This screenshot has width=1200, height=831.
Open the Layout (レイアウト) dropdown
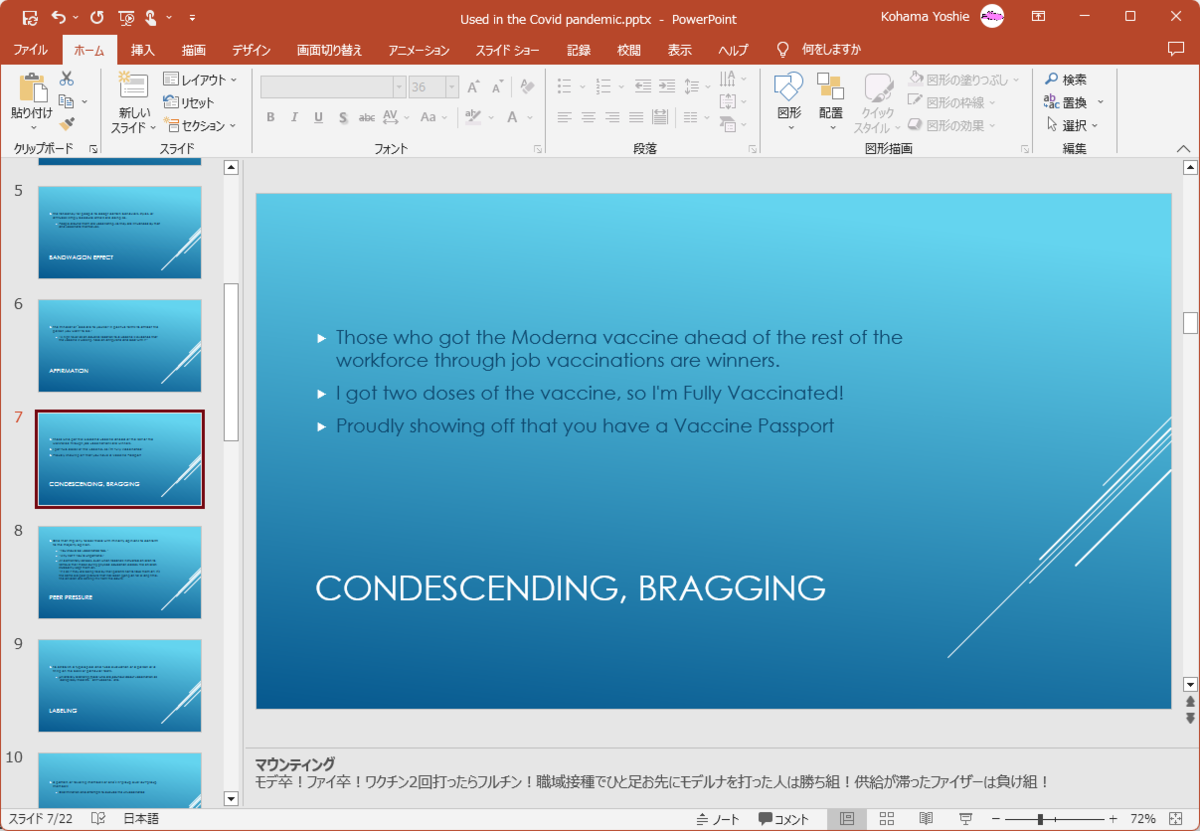(200, 79)
